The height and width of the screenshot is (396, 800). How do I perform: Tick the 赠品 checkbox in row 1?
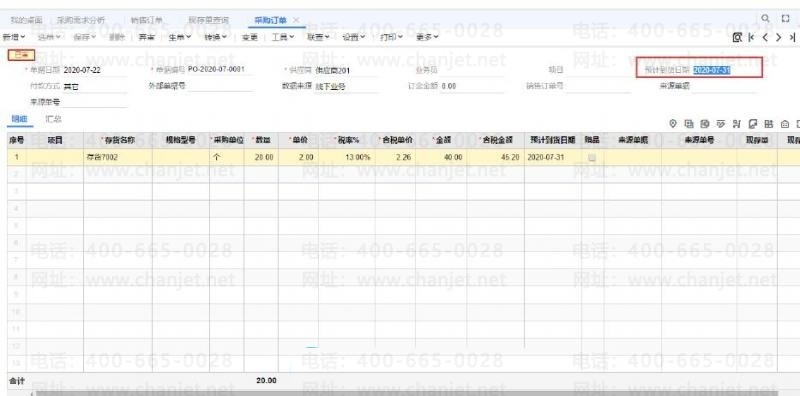tap(592, 158)
